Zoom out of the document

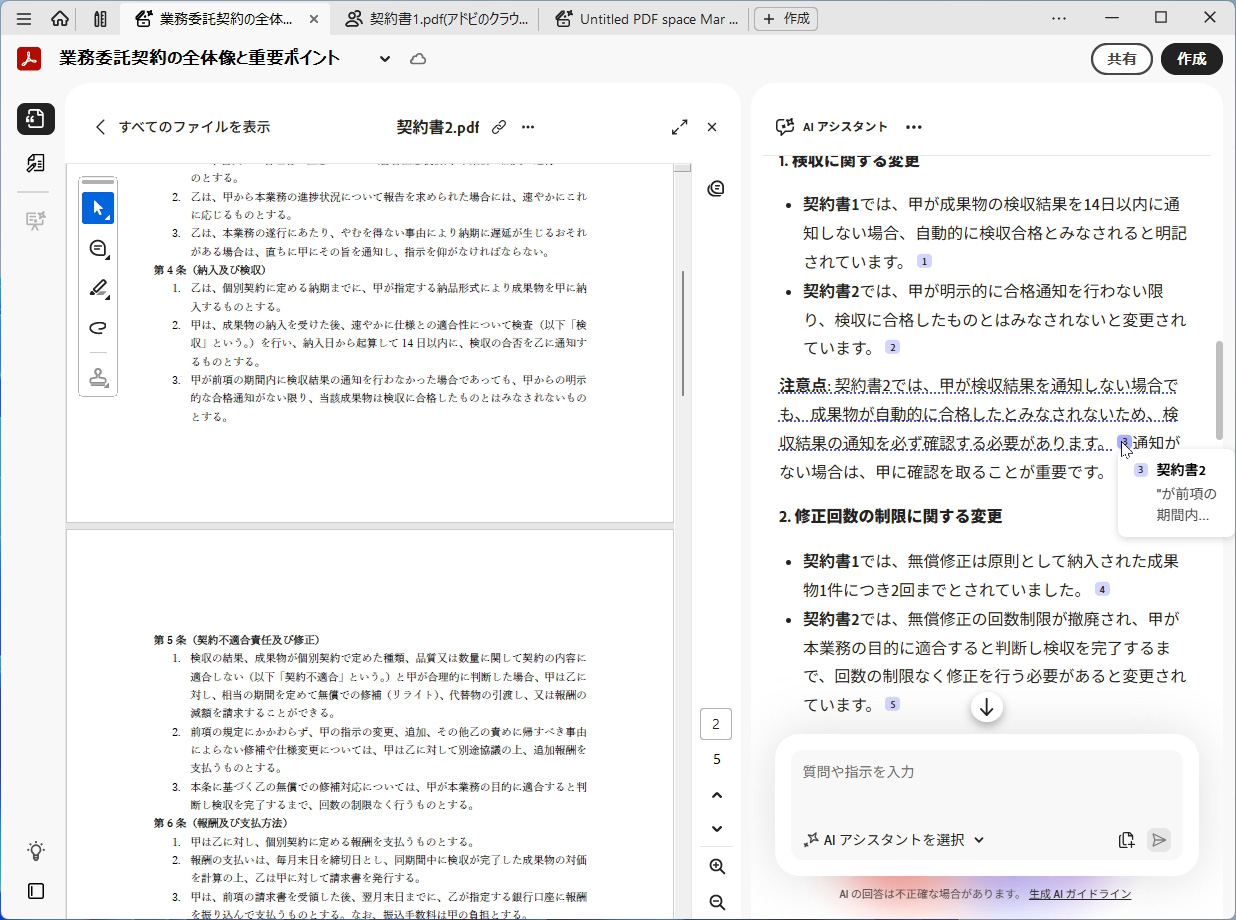[716, 902]
